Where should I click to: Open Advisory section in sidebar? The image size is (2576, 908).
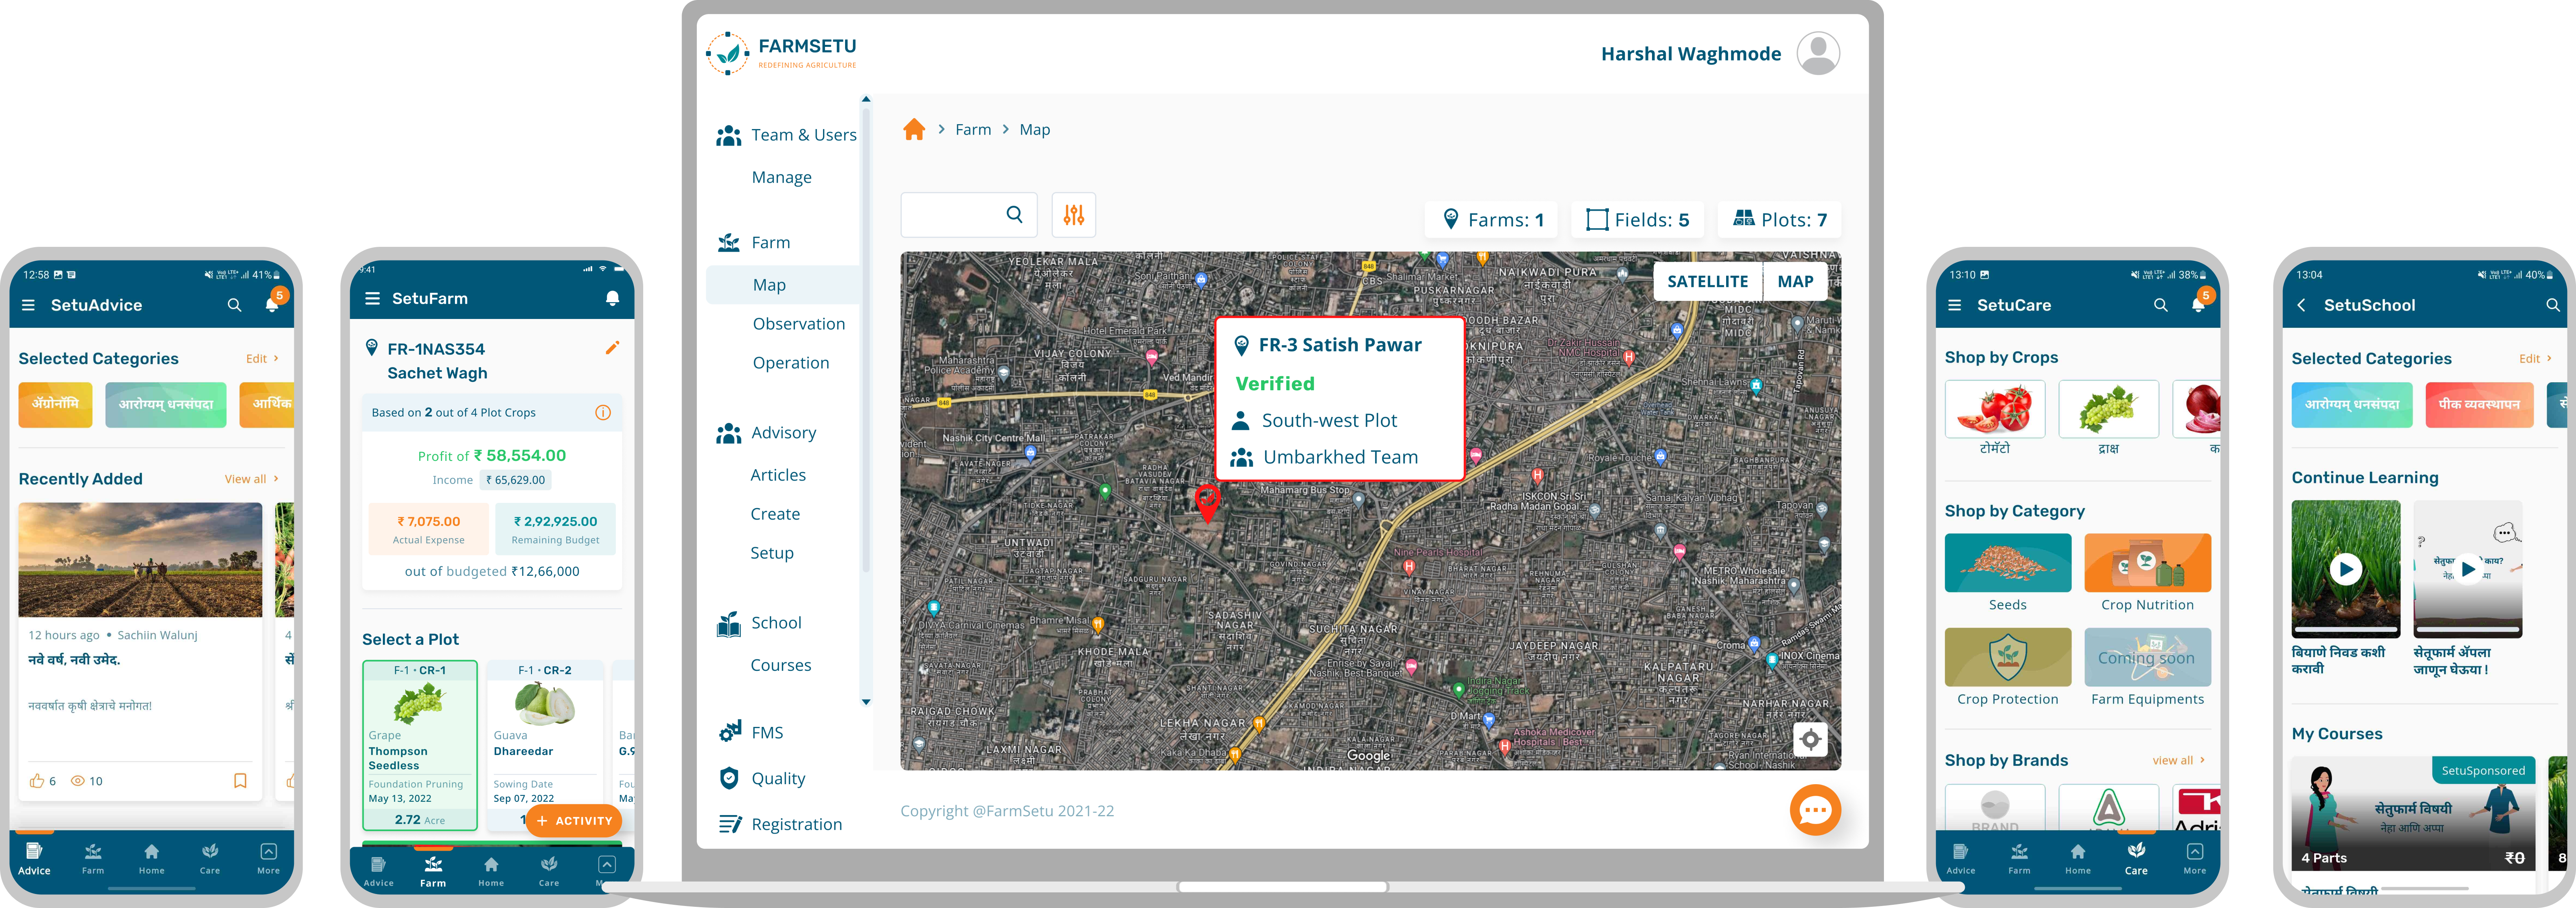point(767,433)
